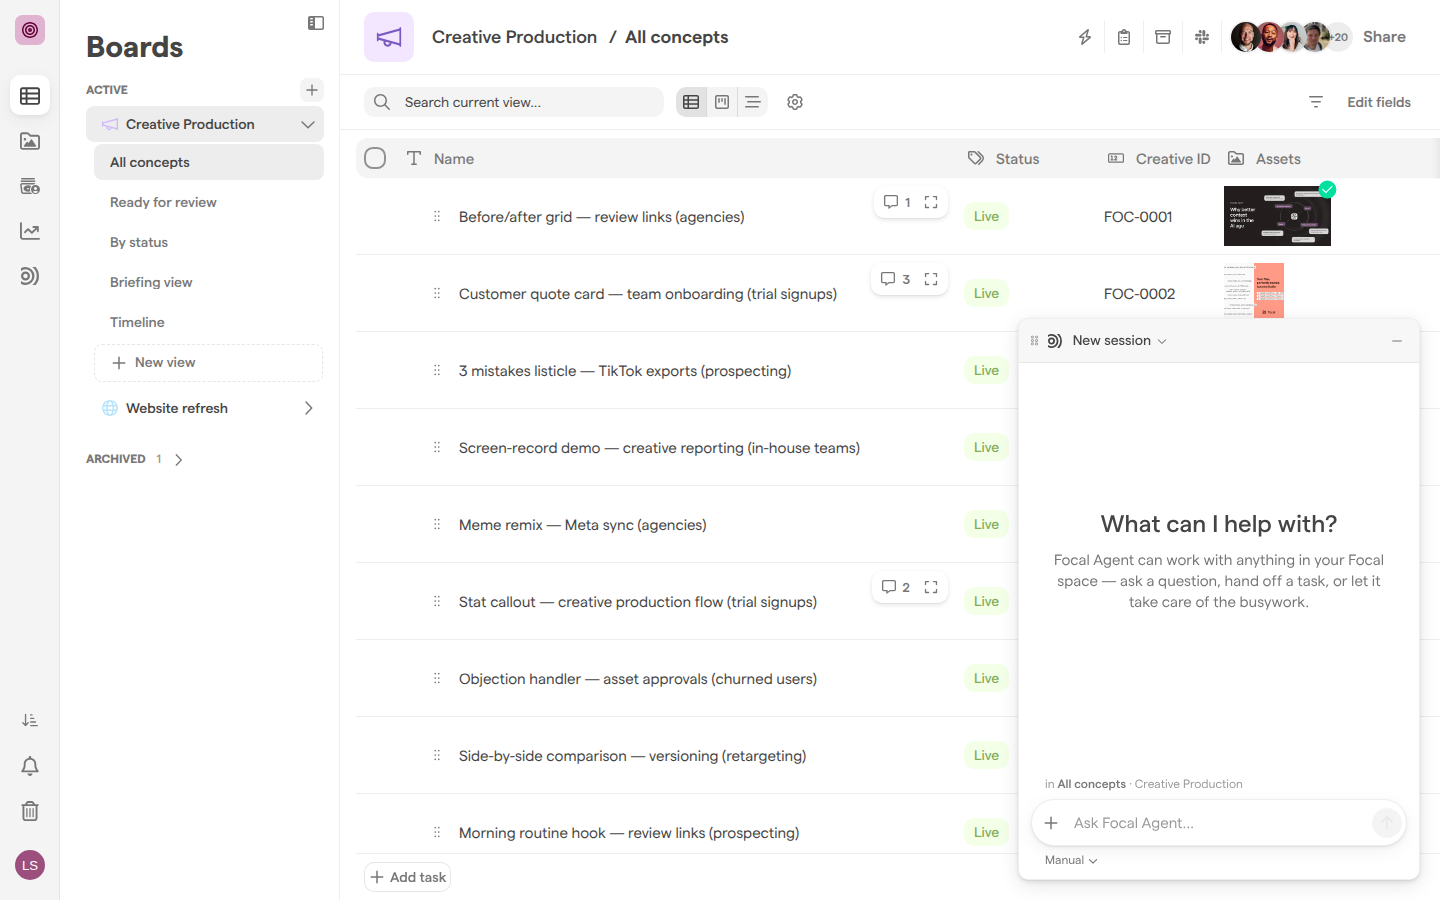Open comments on Stat callout row

(x=895, y=587)
